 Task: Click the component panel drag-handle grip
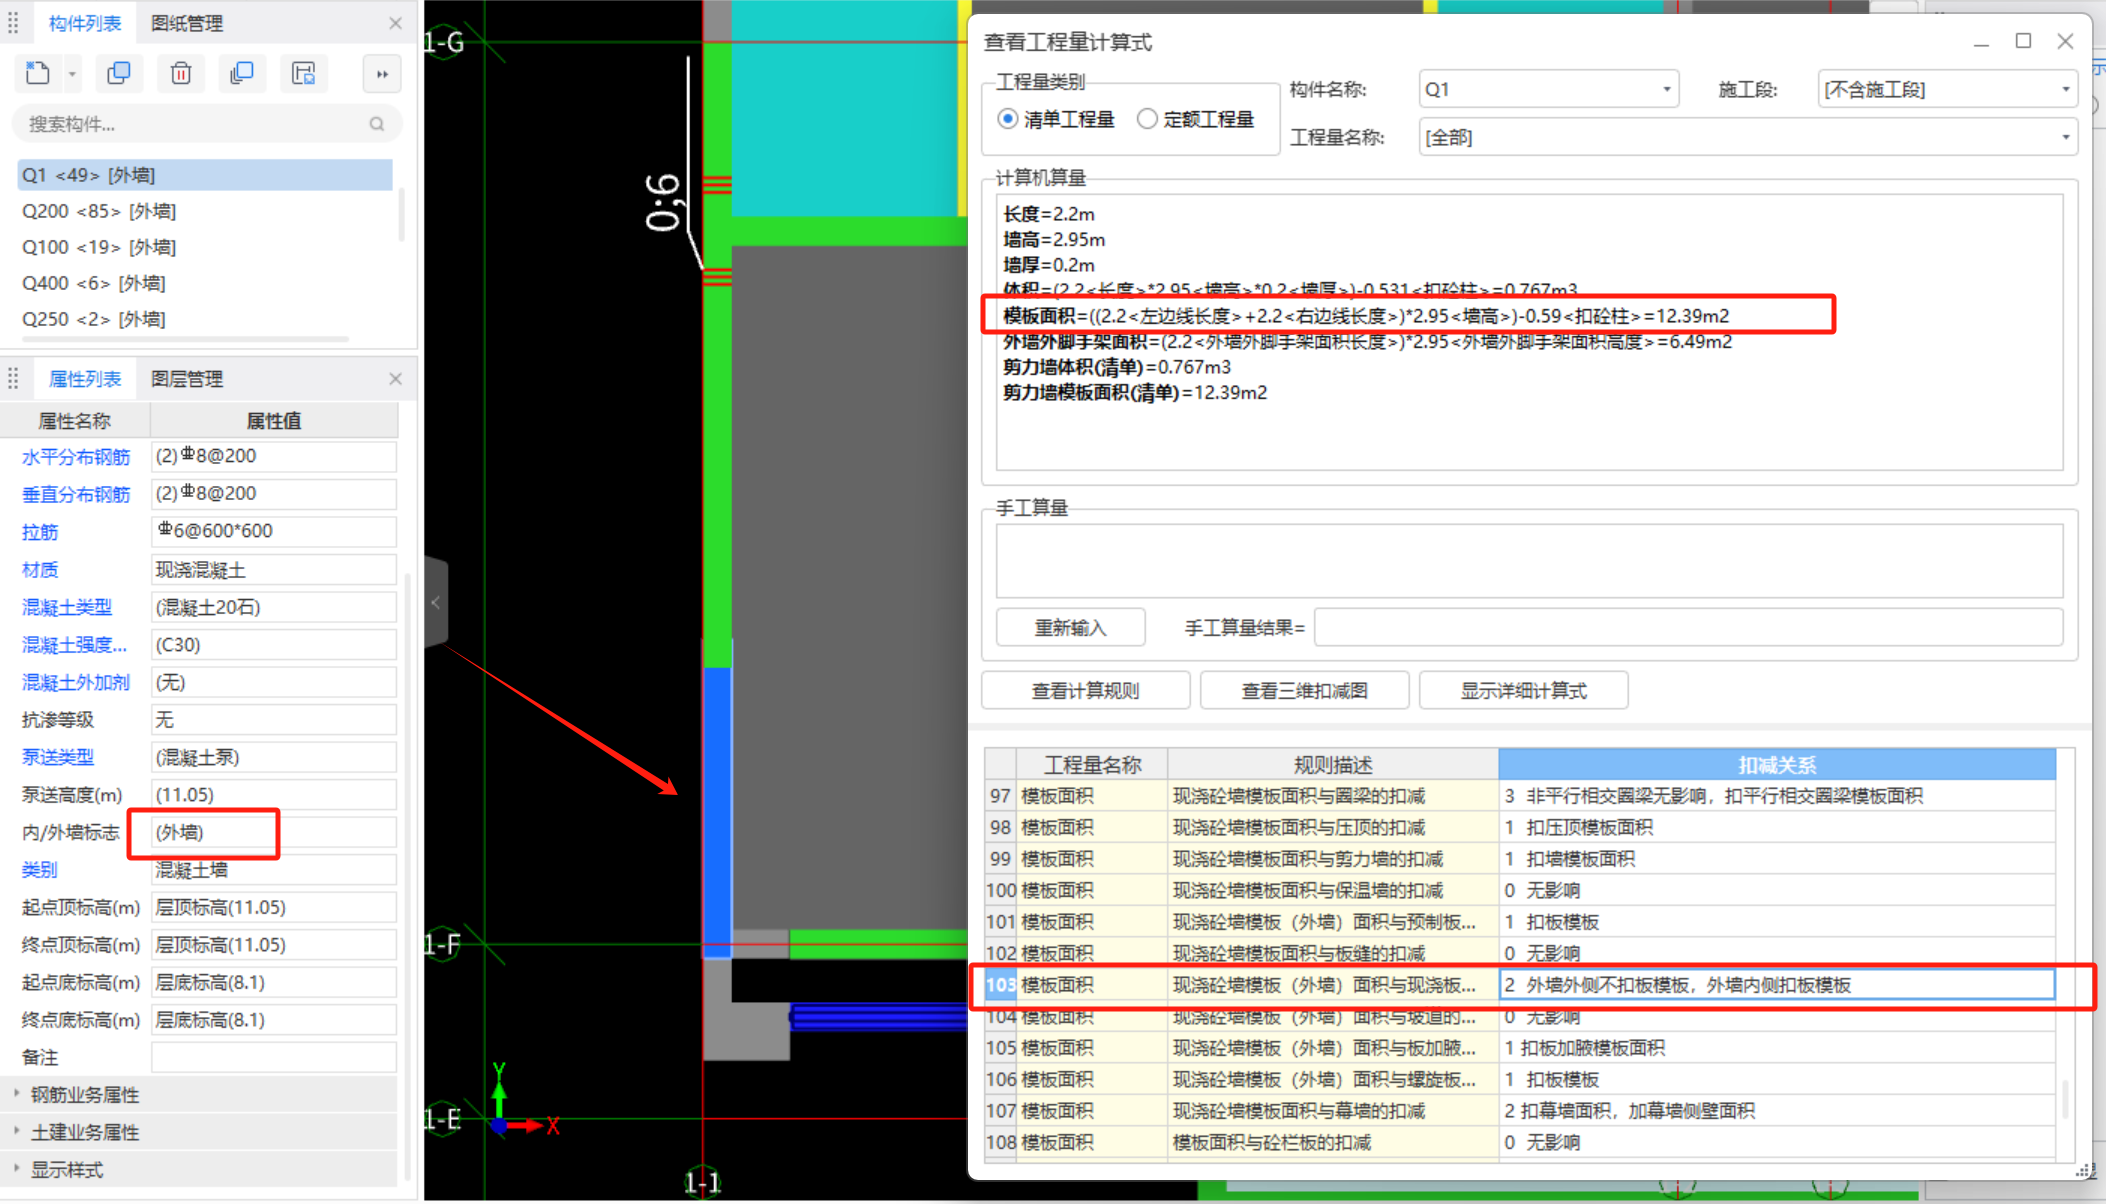(x=13, y=23)
